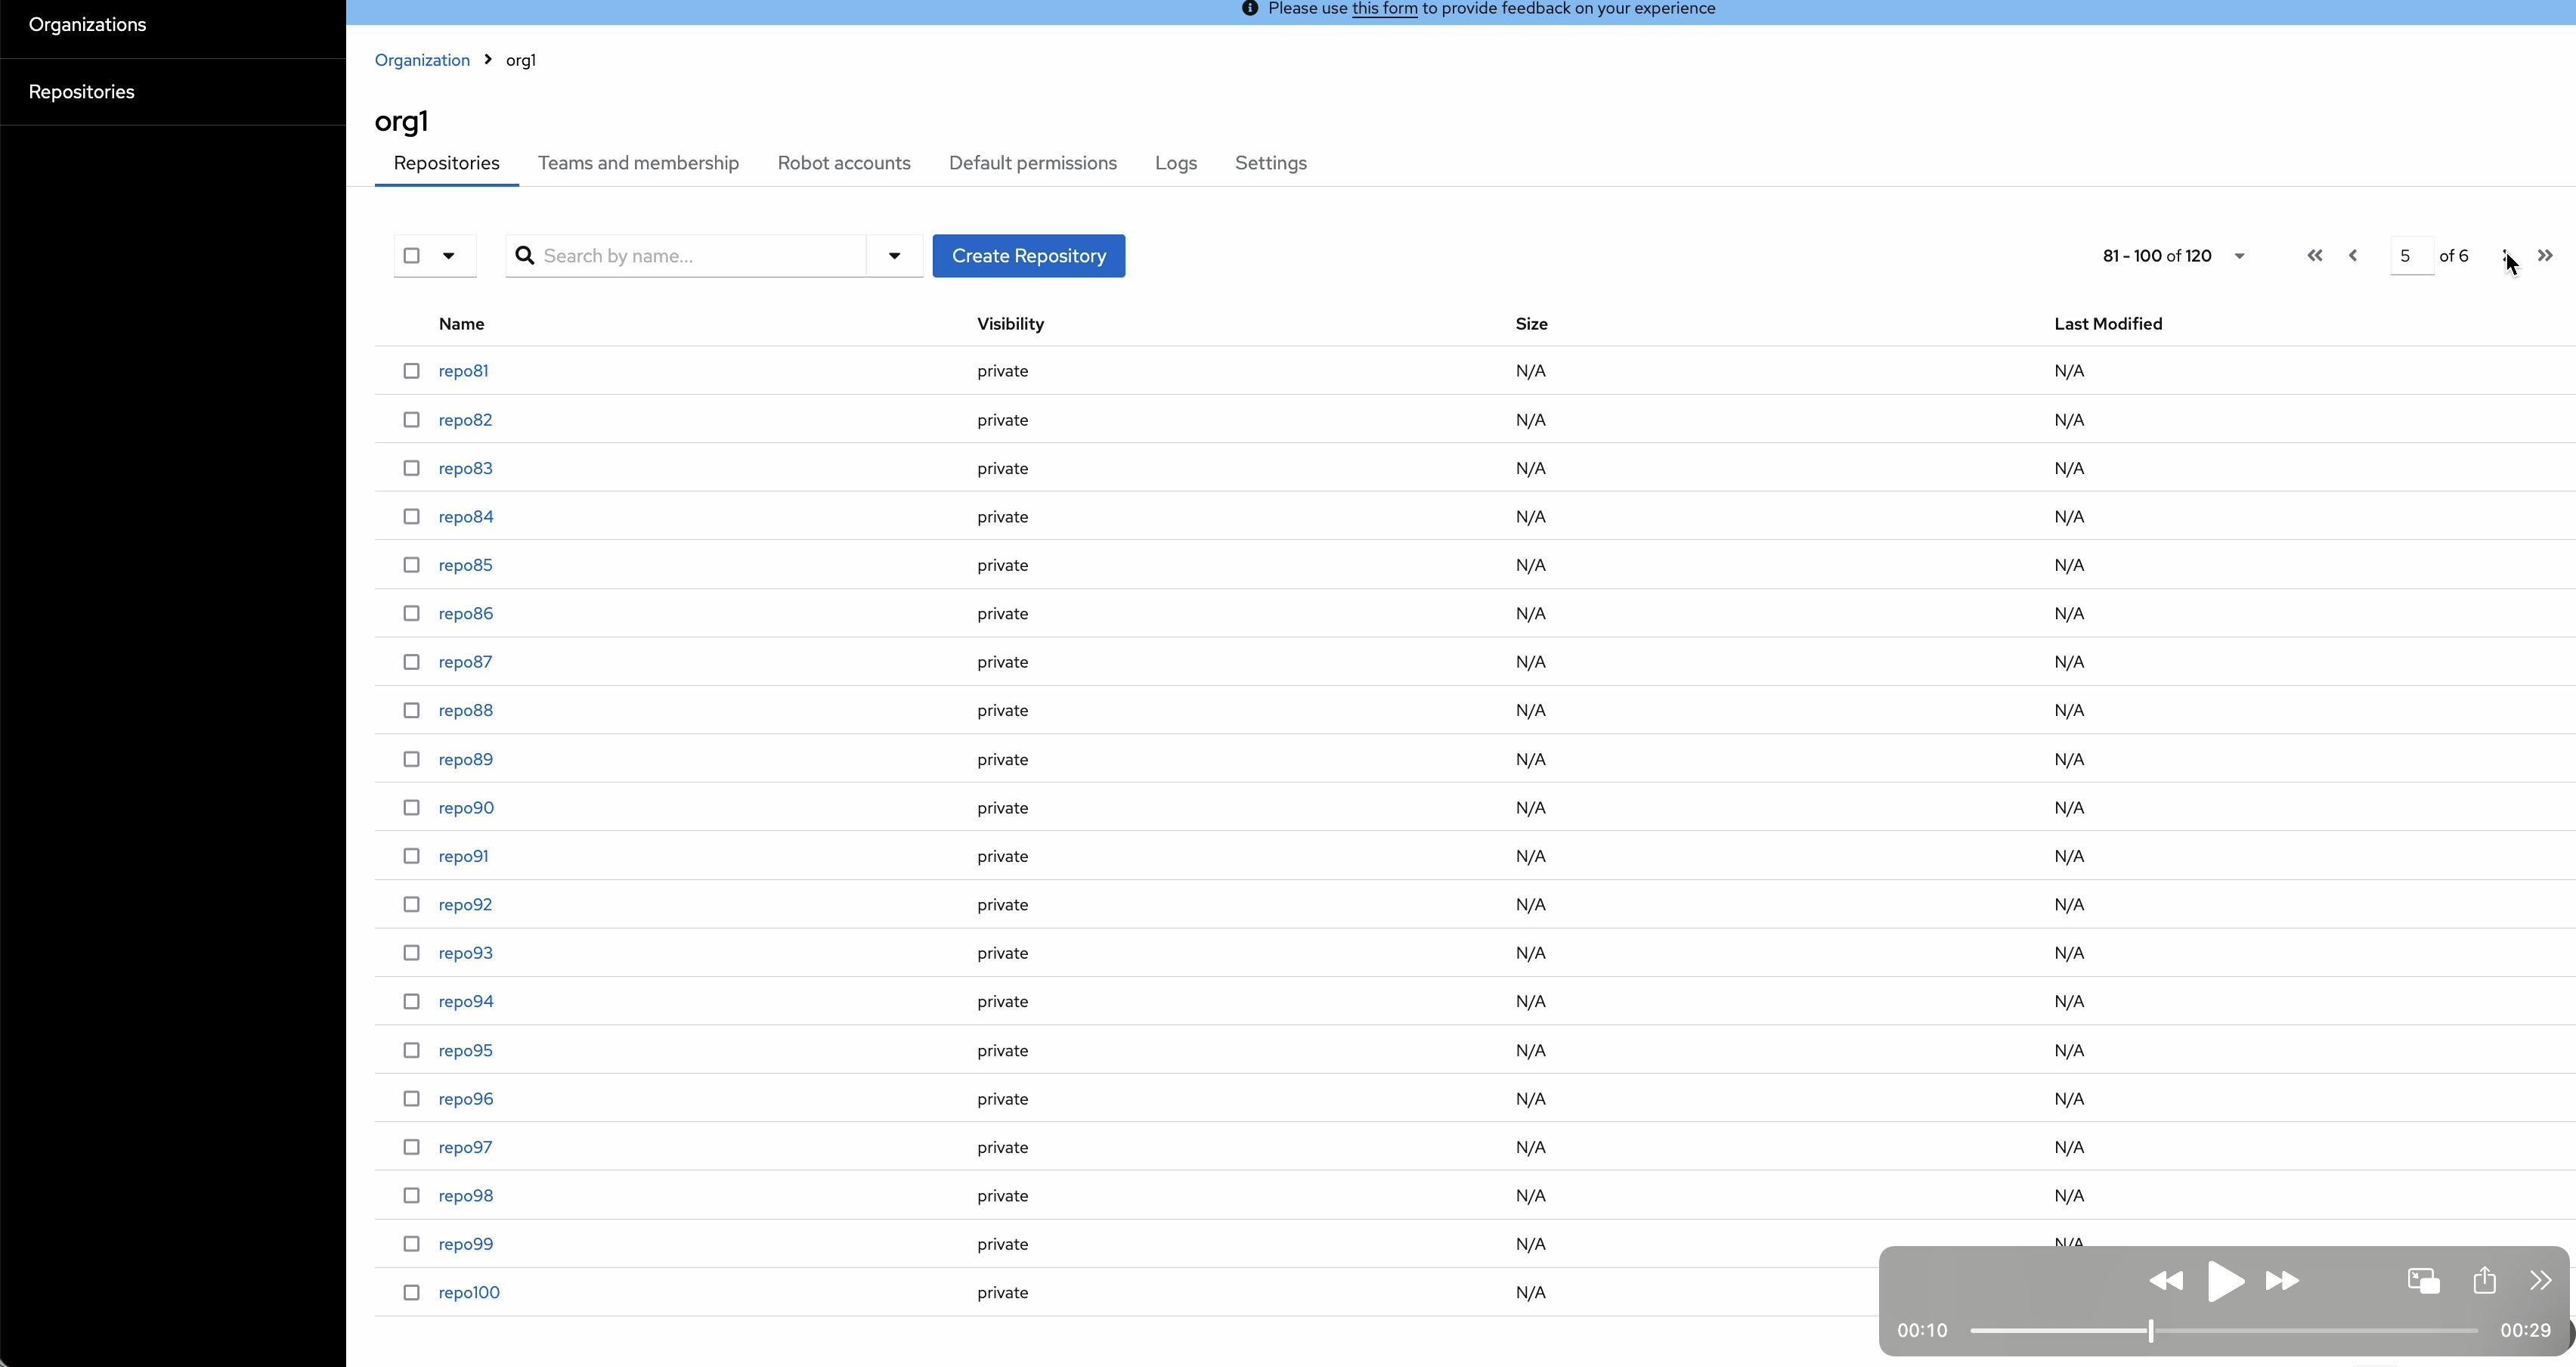Open bulk select dropdown arrow
Screen dimensions: 2576x1367
coord(449,256)
